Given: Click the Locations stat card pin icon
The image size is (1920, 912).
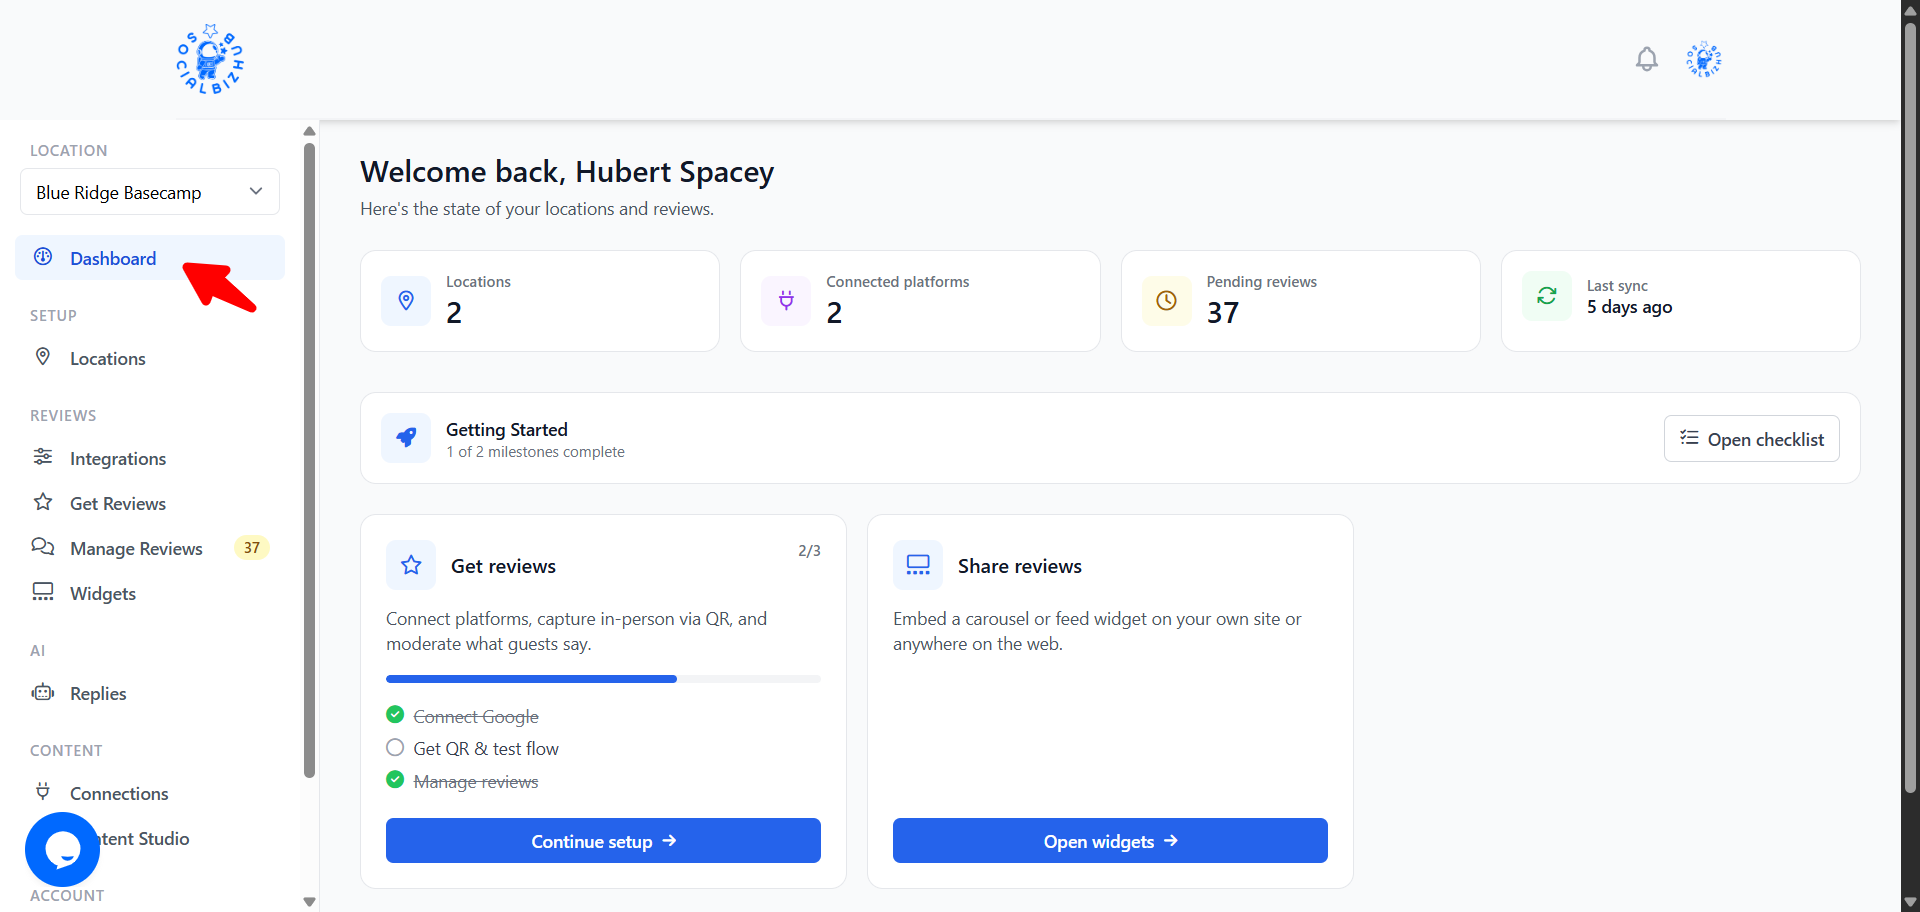Looking at the screenshot, I should pyautogui.click(x=406, y=301).
